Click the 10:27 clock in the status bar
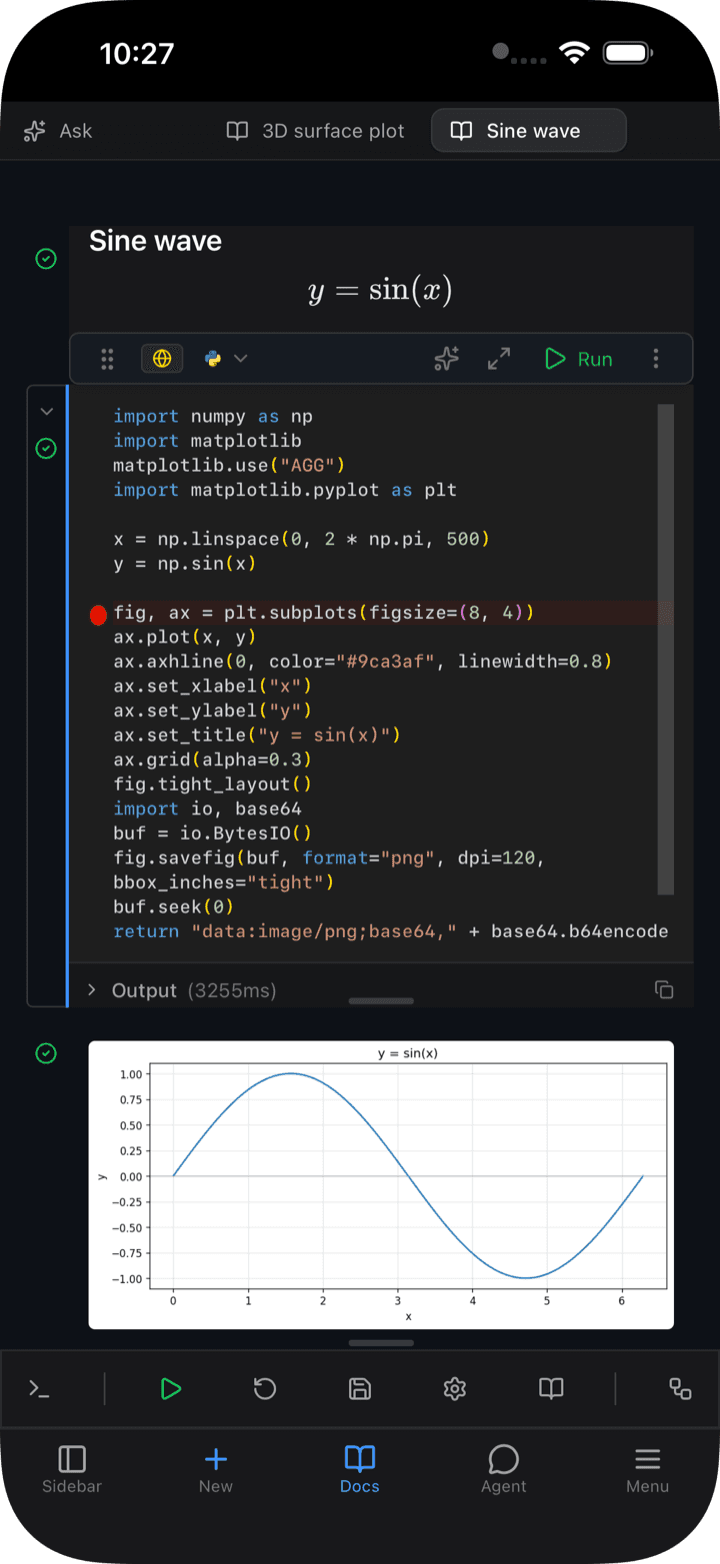720x1564 pixels. (x=137, y=53)
